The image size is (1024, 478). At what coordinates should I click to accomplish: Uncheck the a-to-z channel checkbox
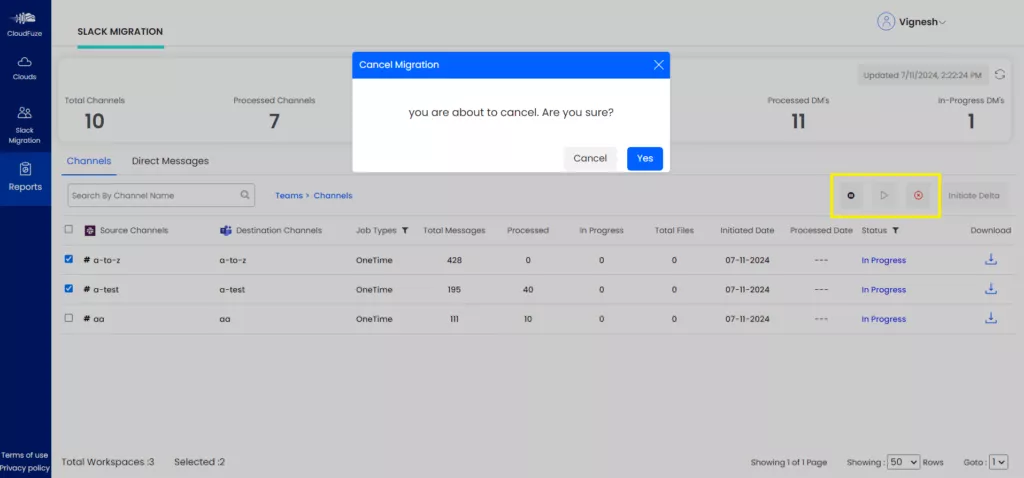(x=69, y=259)
